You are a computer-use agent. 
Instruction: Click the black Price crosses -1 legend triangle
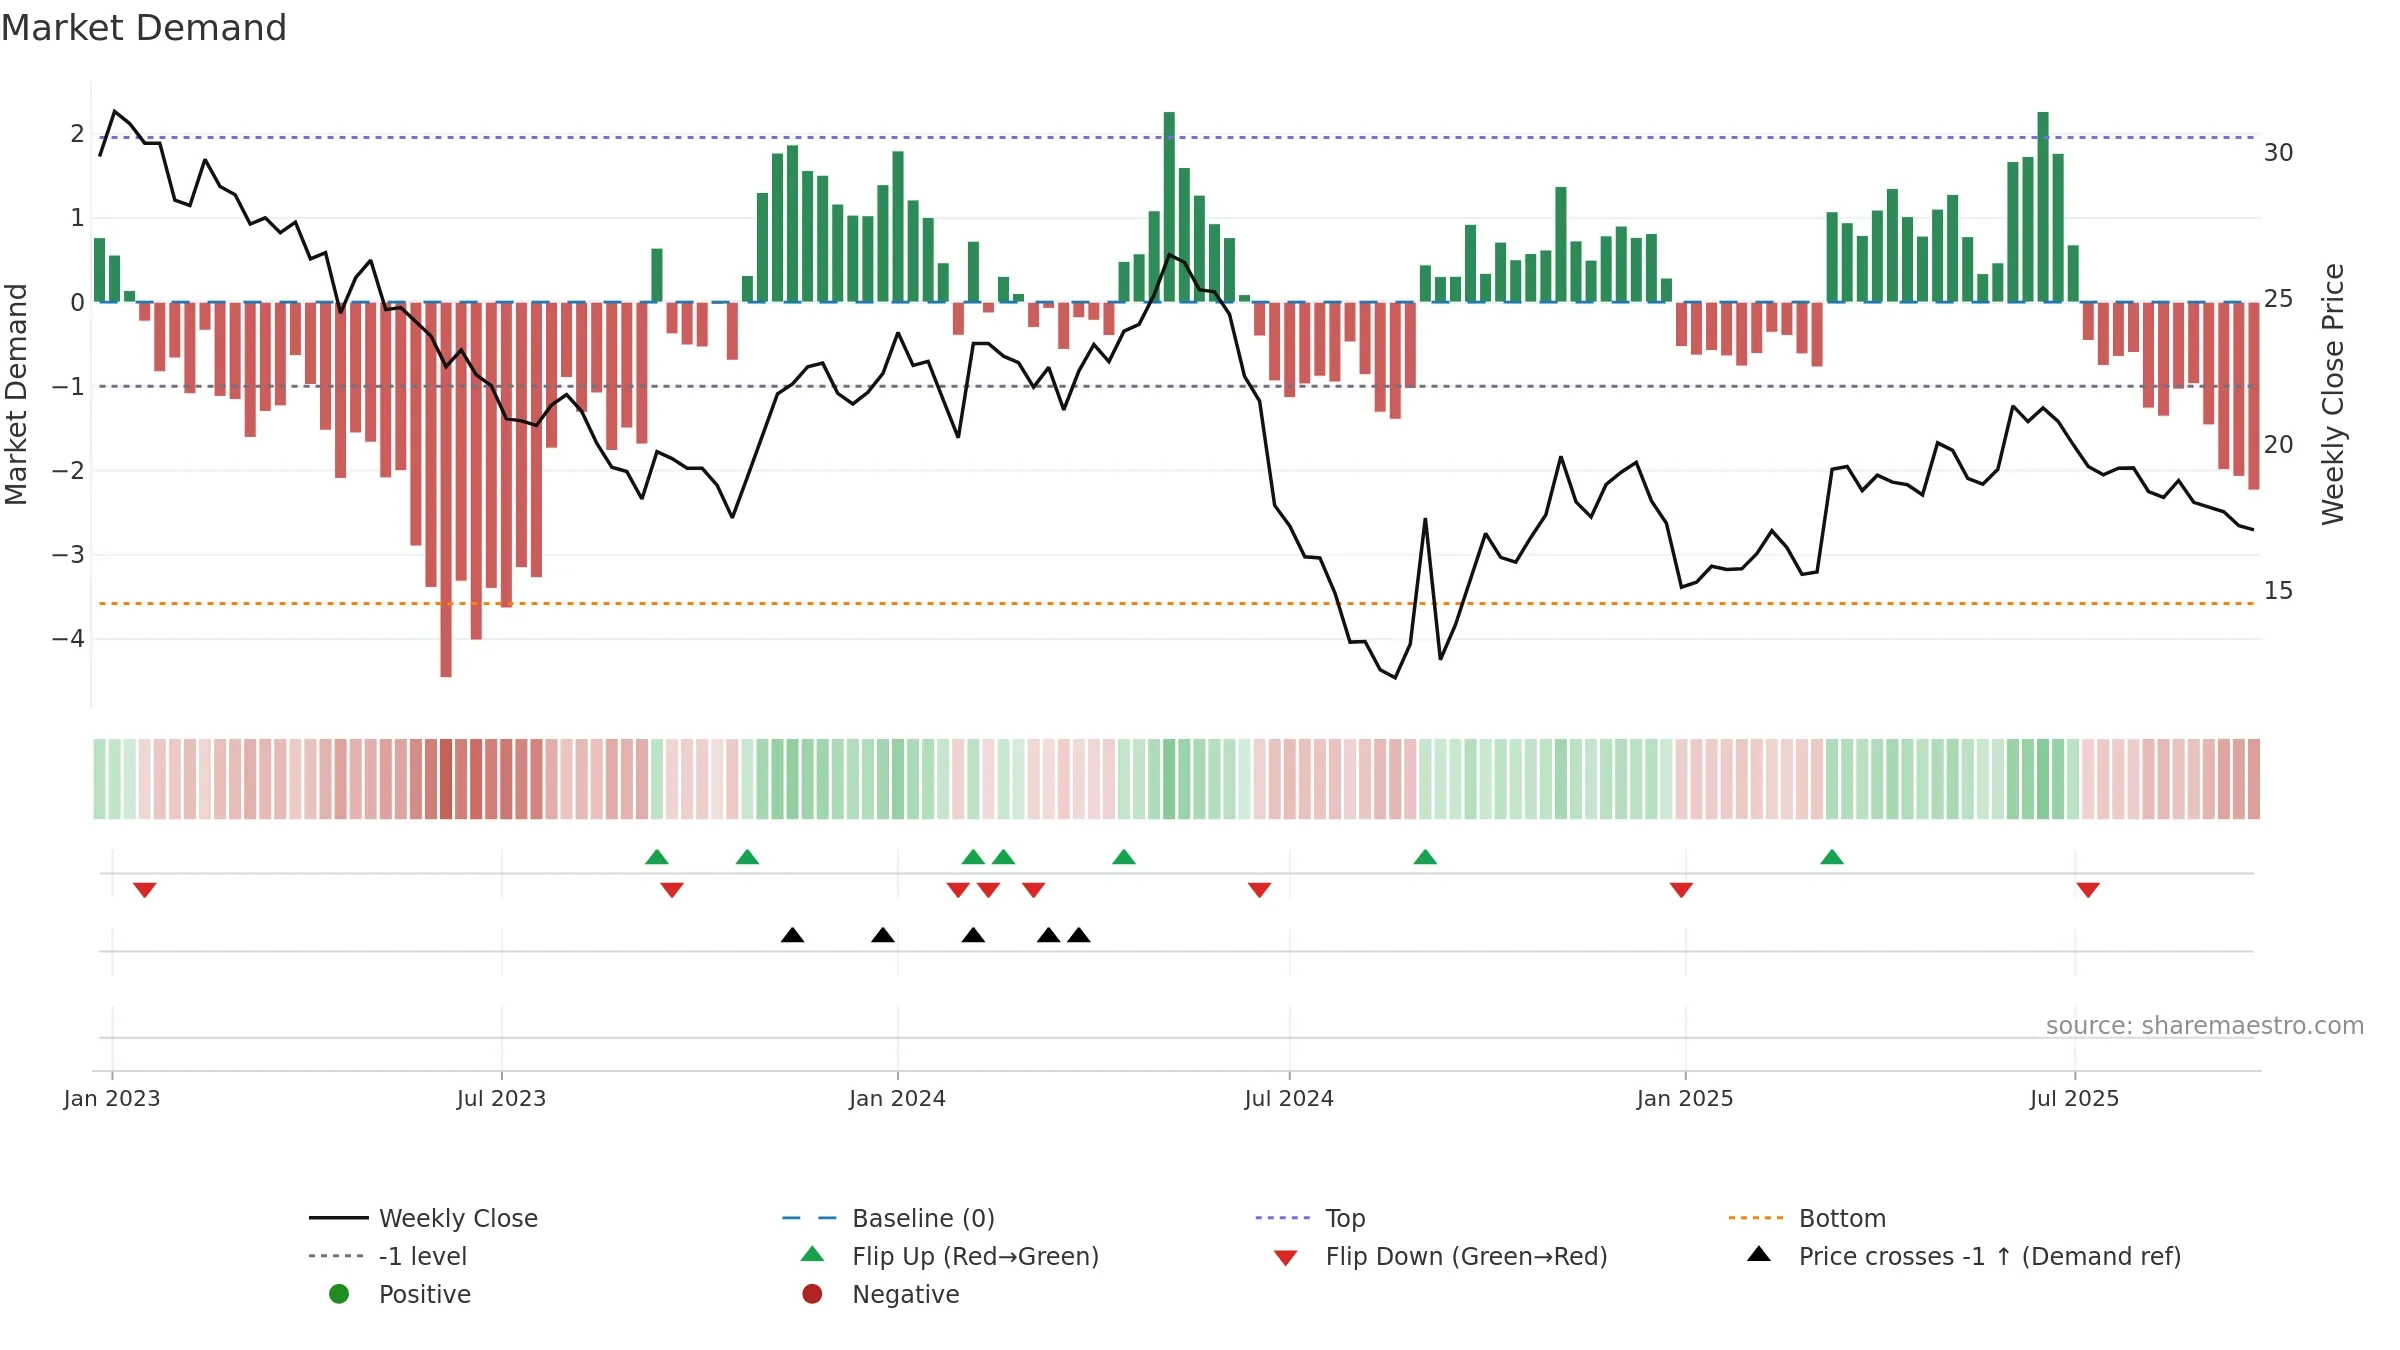(x=1759, y=1254)
